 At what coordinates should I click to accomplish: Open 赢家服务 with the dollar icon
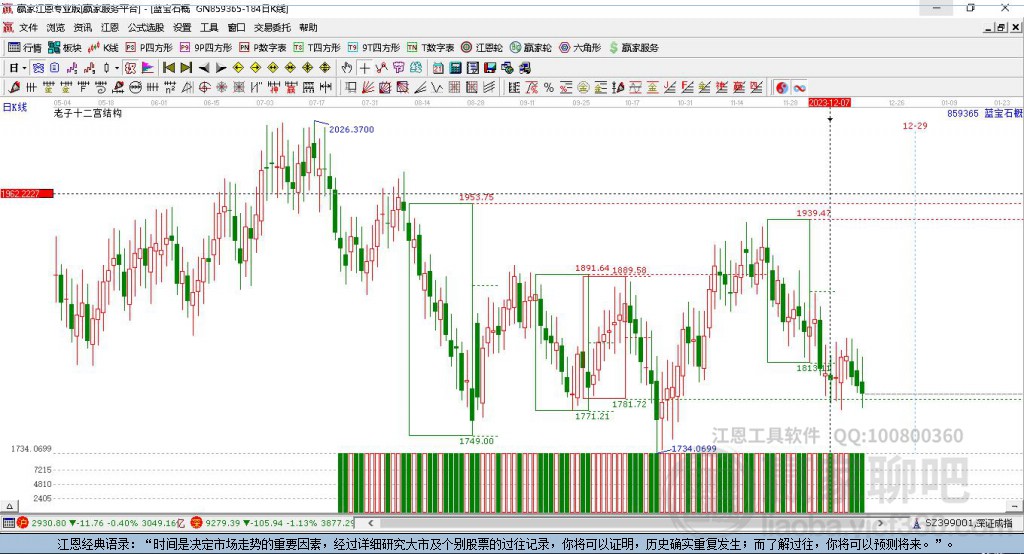pyautogui.click(x=633, y=48)
